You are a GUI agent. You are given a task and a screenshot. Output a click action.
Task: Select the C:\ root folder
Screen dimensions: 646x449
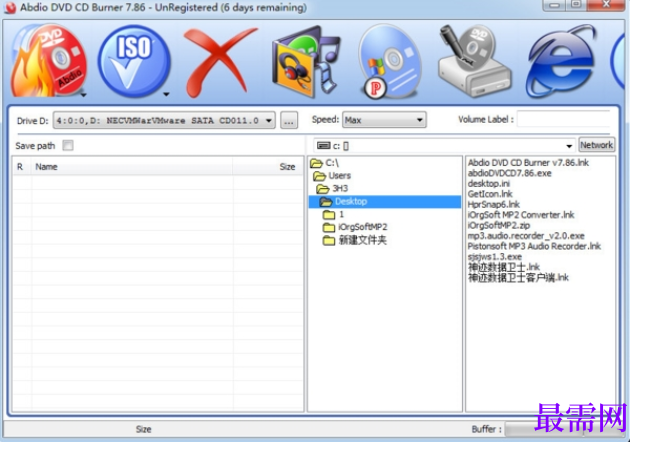[x=325, y=163]
